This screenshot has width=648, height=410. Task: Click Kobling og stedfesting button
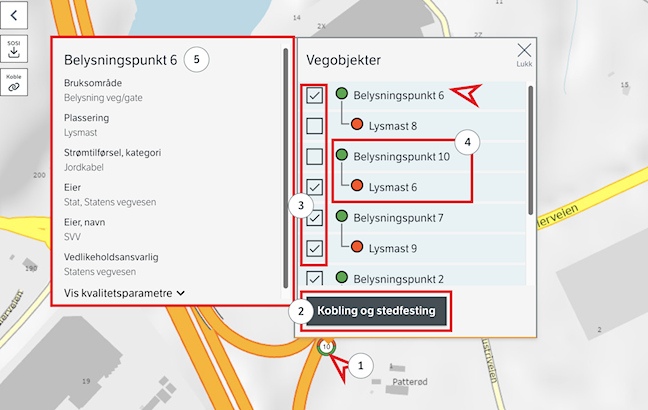point(376,311)
